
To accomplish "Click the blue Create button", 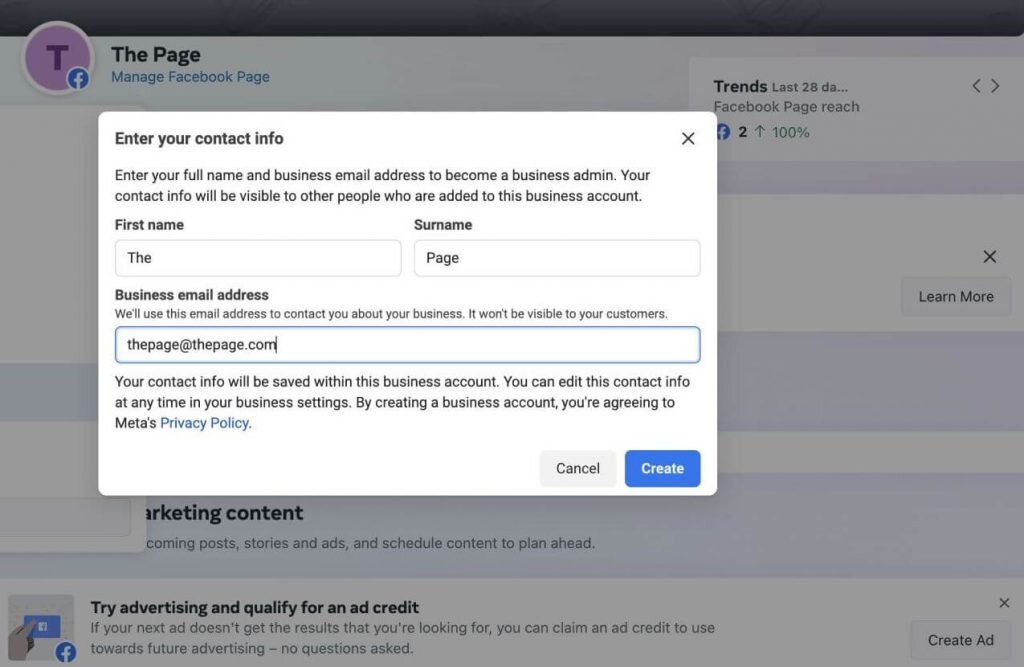I will pyautogui.click(x=662, y=468).
